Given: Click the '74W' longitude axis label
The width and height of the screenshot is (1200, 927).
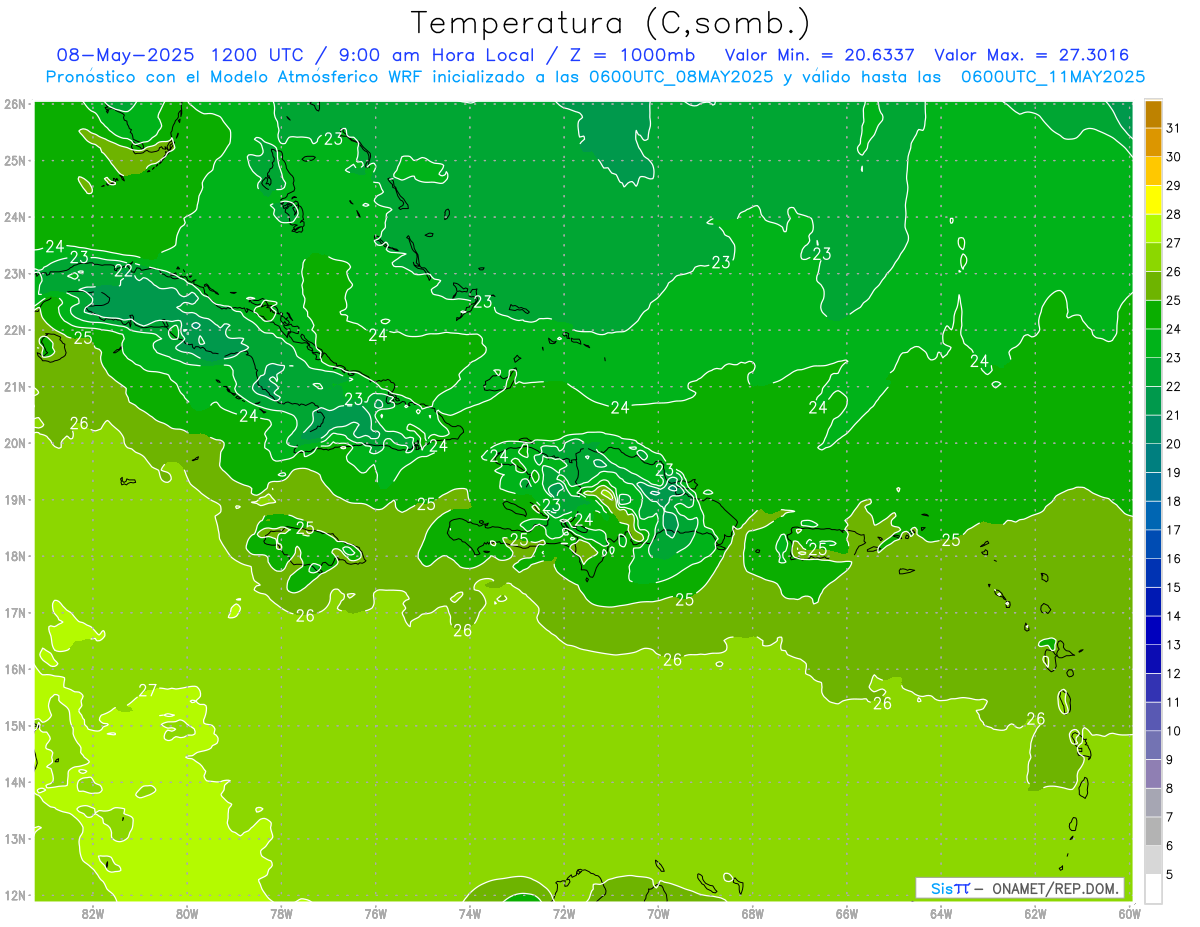Looking at the screenshot, I should coord(469,913).
